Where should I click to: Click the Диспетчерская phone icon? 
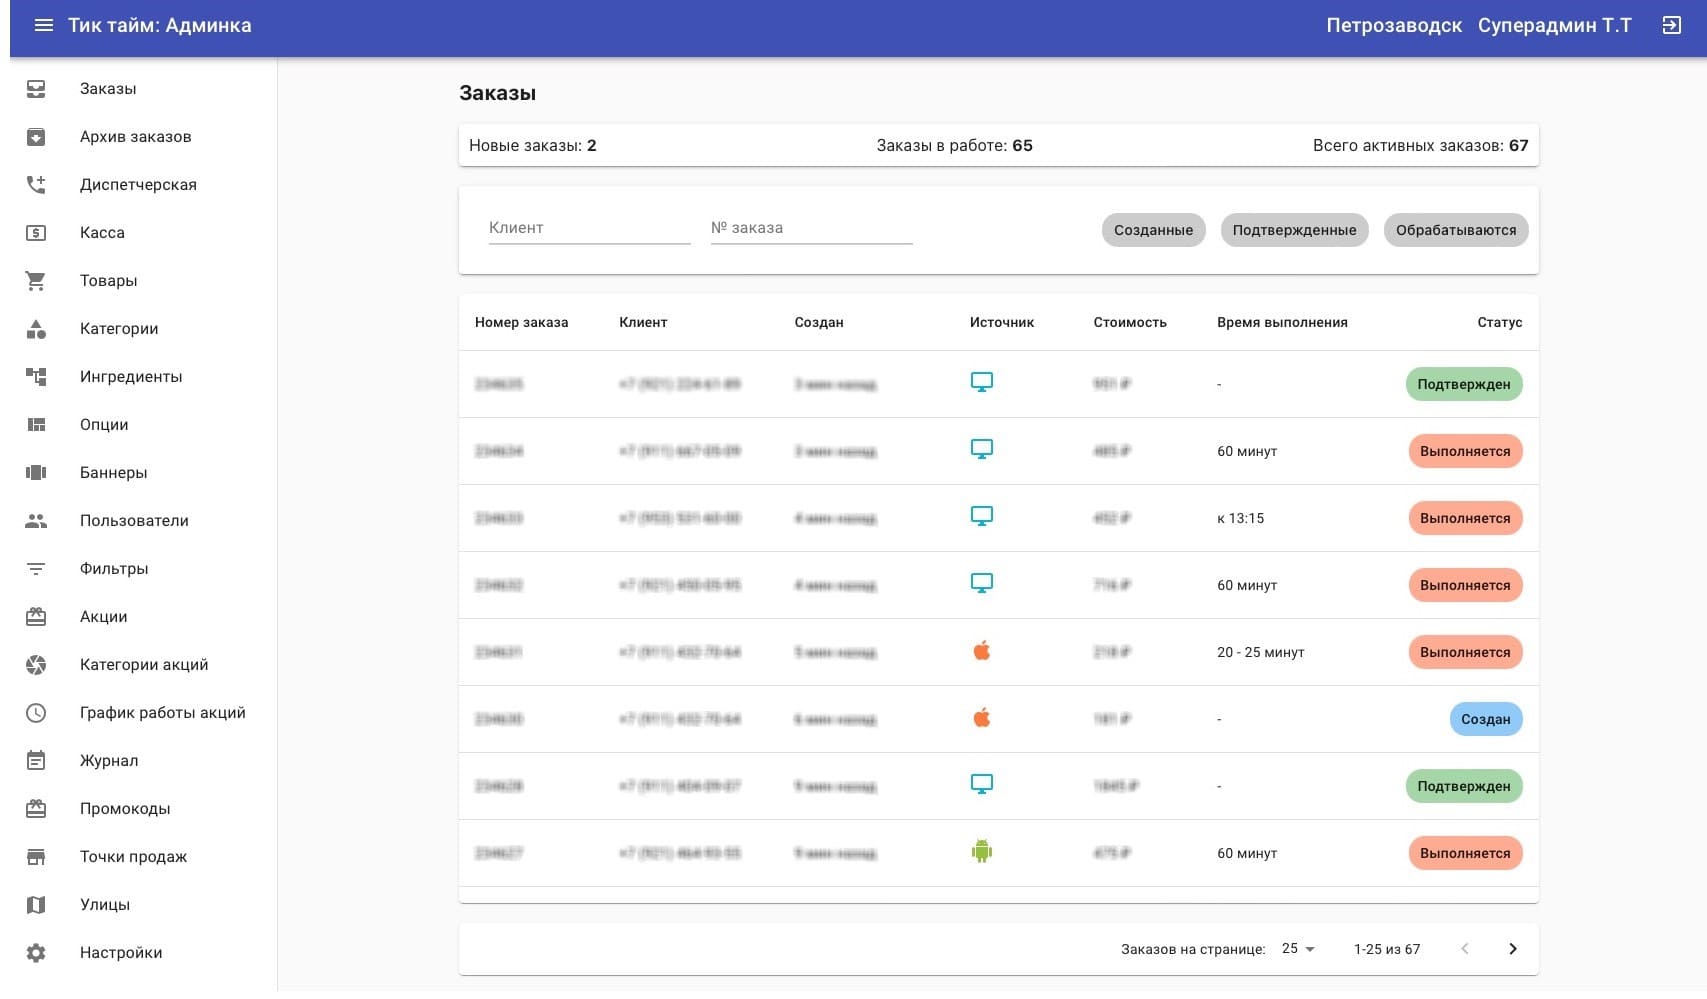[36, 185]
